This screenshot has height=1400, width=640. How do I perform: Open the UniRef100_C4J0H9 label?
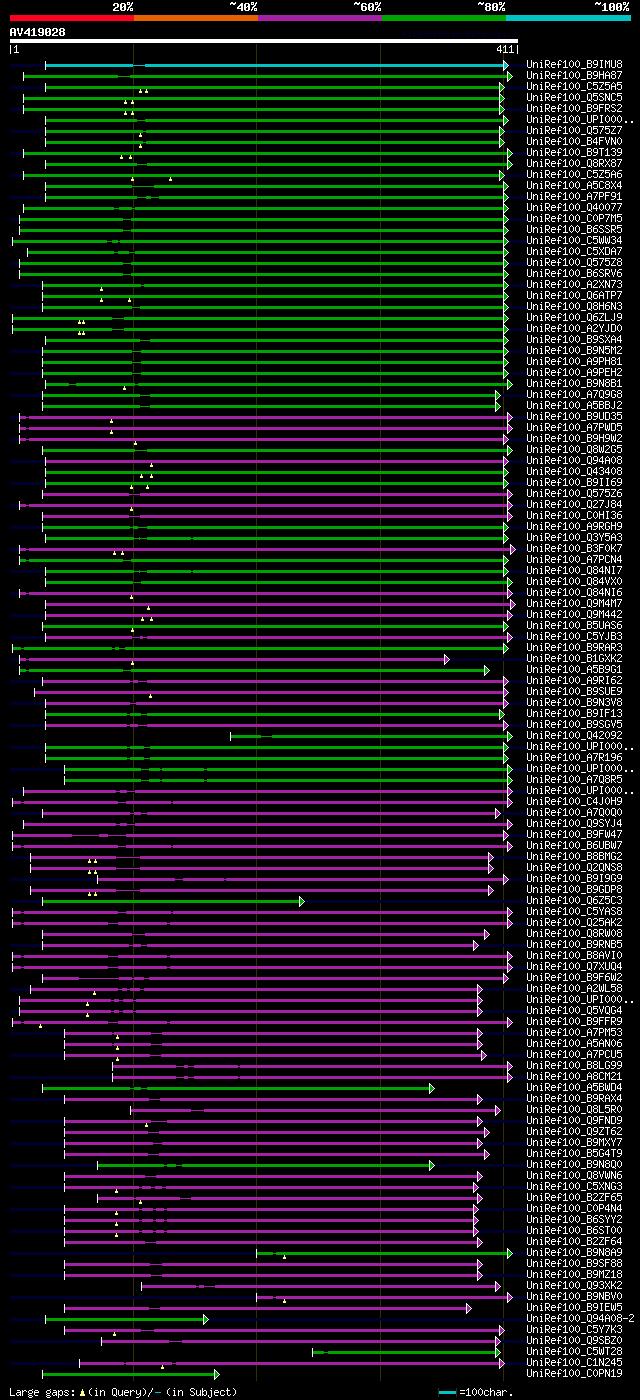click(574, 801)
